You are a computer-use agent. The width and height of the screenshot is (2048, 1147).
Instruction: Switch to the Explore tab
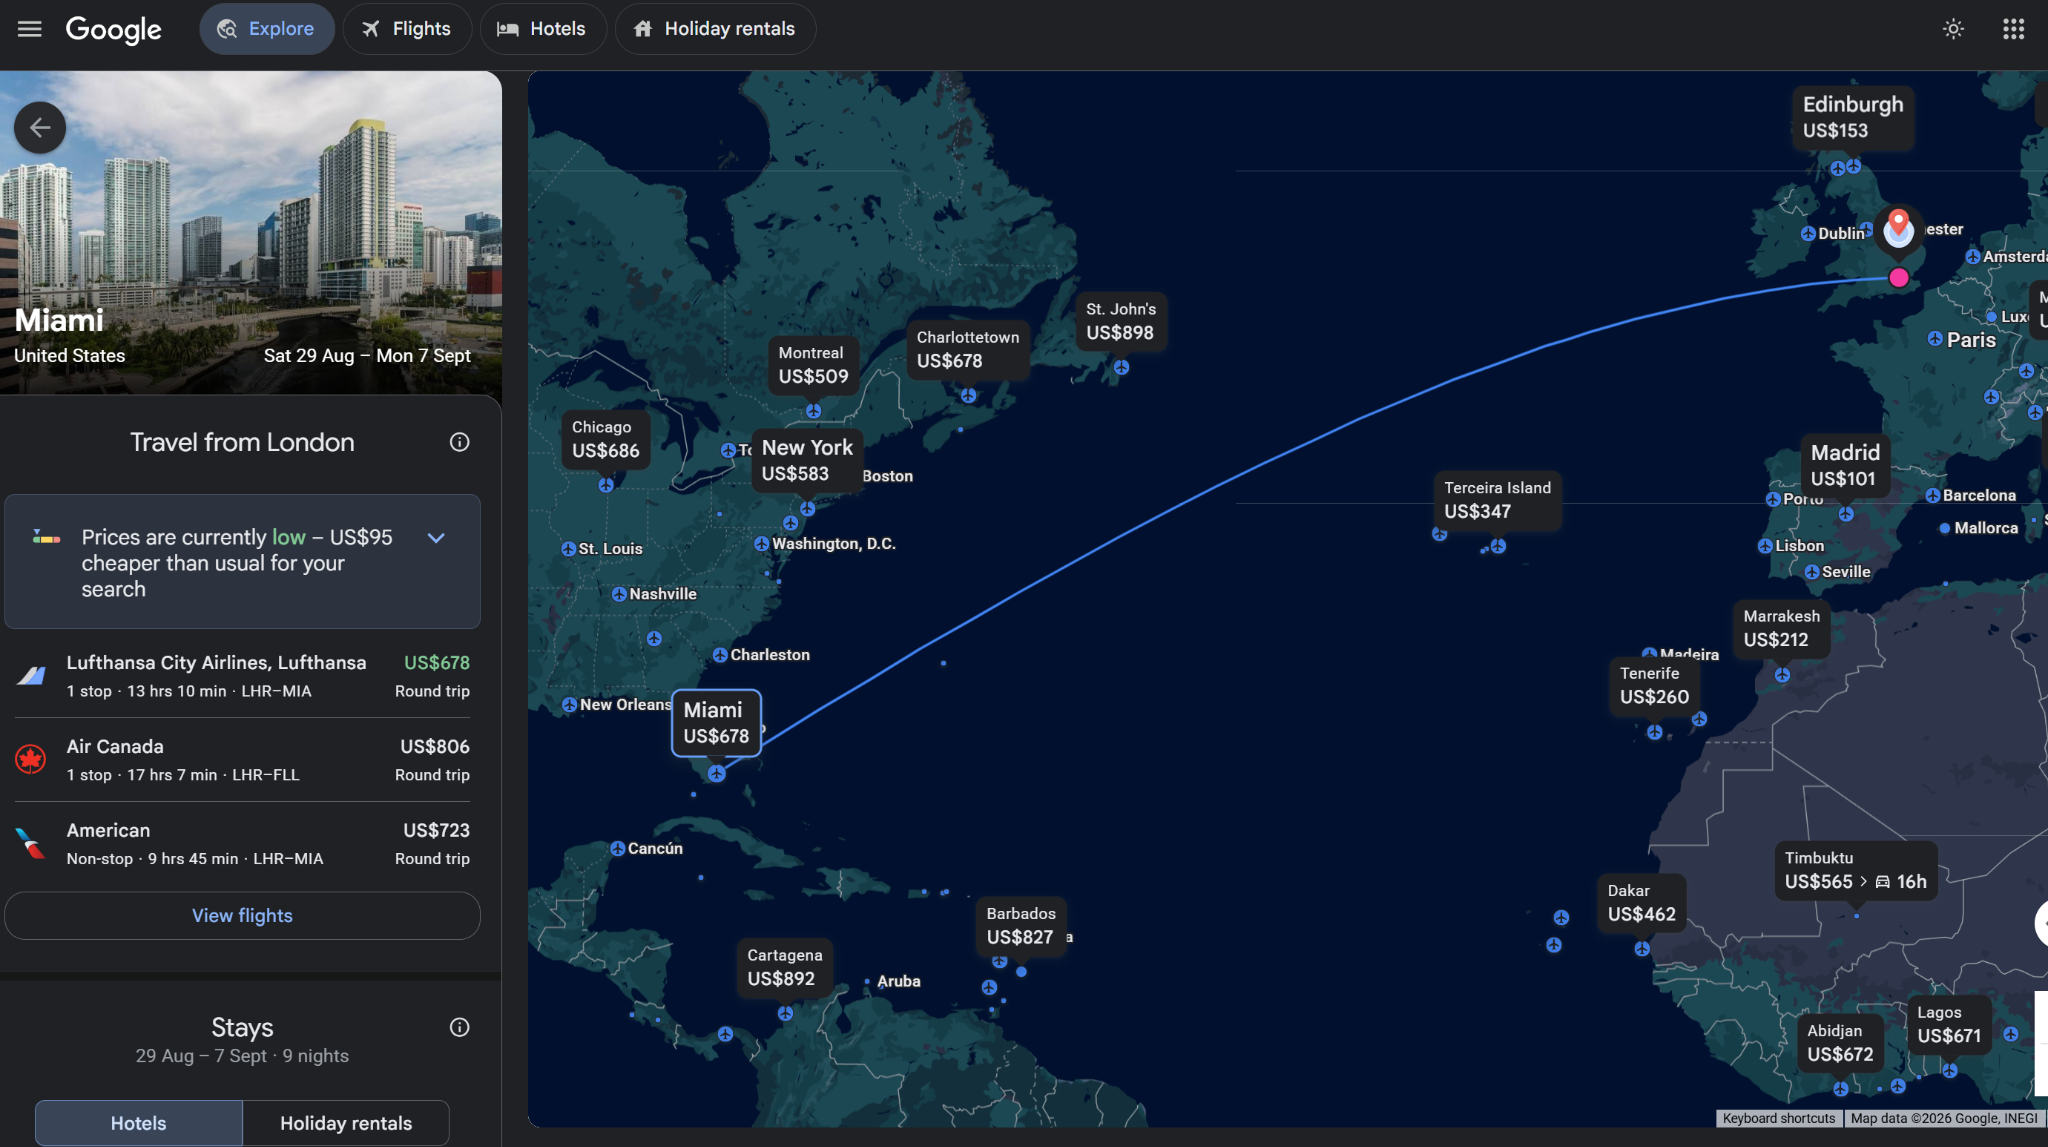(266, 29)
